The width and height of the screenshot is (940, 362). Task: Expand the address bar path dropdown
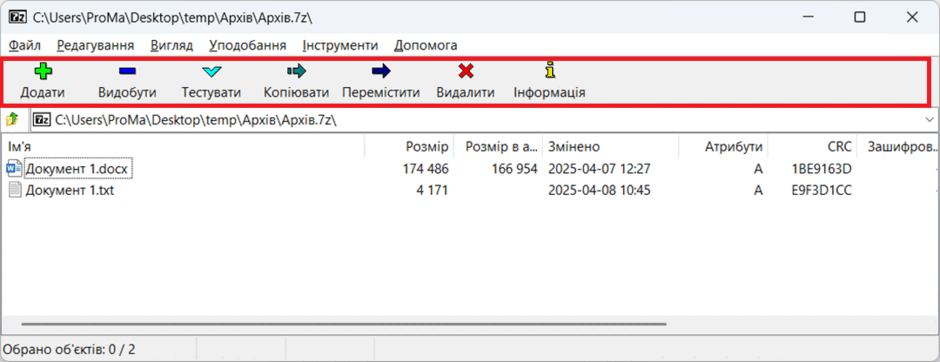pos(930,120)
